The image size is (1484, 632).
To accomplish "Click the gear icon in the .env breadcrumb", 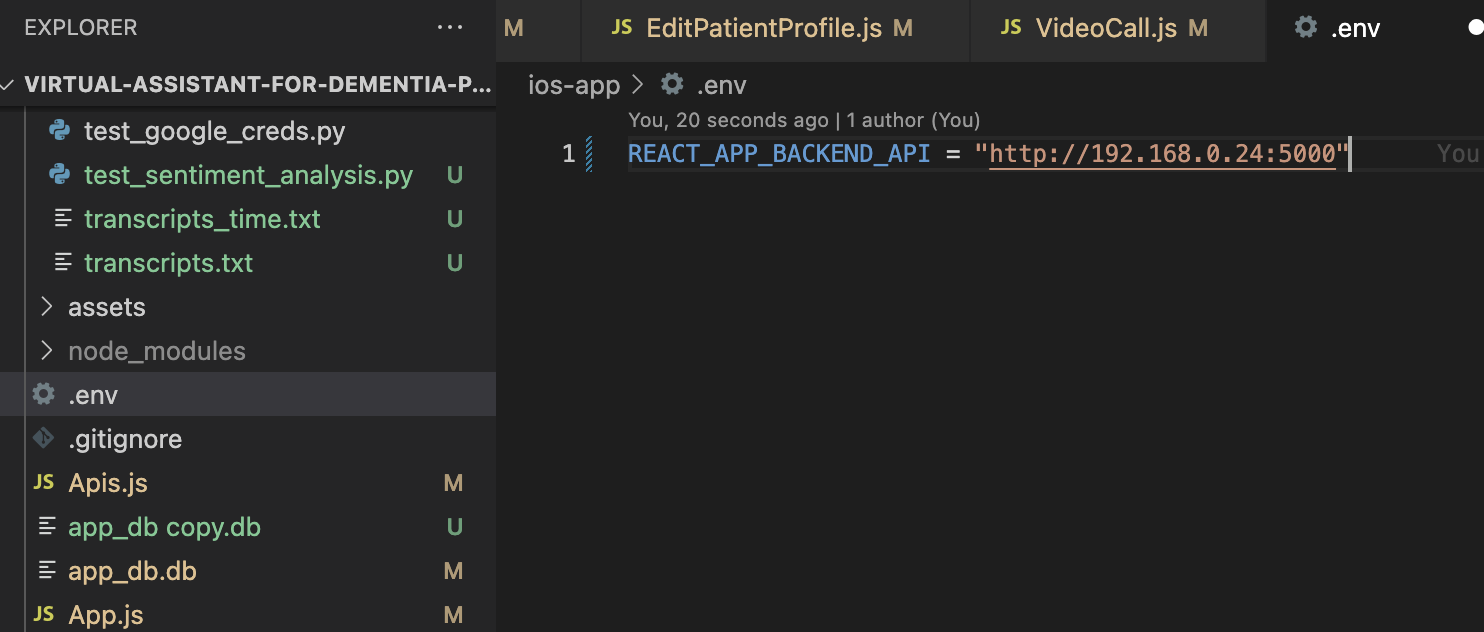I will coord(673,85).
